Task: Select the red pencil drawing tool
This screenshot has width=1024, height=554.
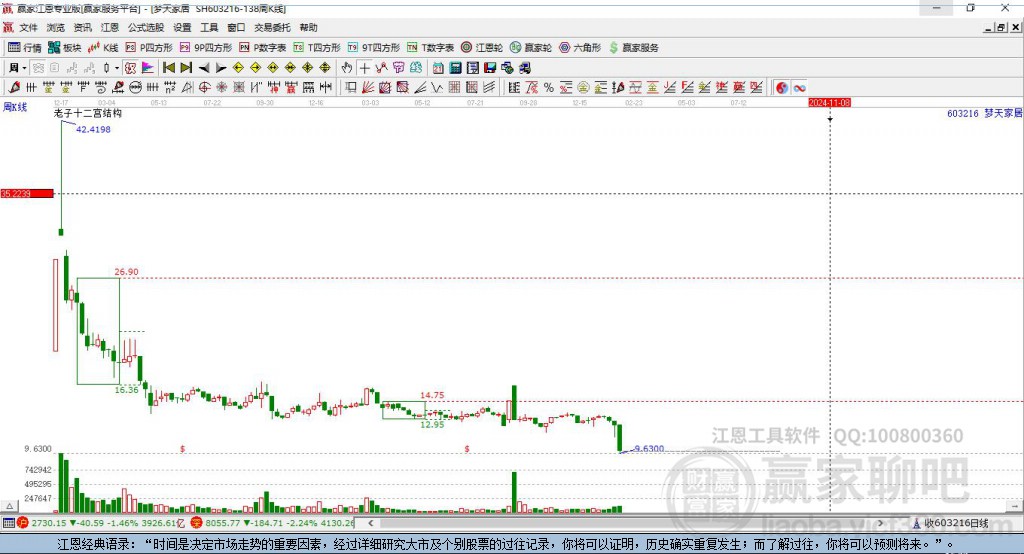Action: (14, 88)
